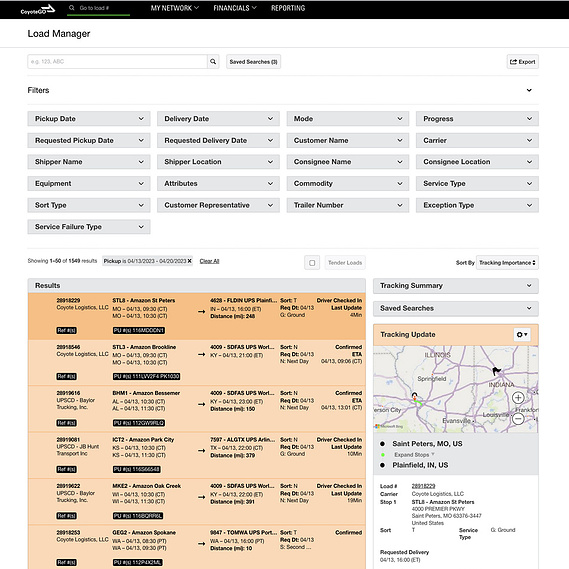The height and width of the screenshot is (569, 569).
Task: Open My Network menu
Action: 175,8
